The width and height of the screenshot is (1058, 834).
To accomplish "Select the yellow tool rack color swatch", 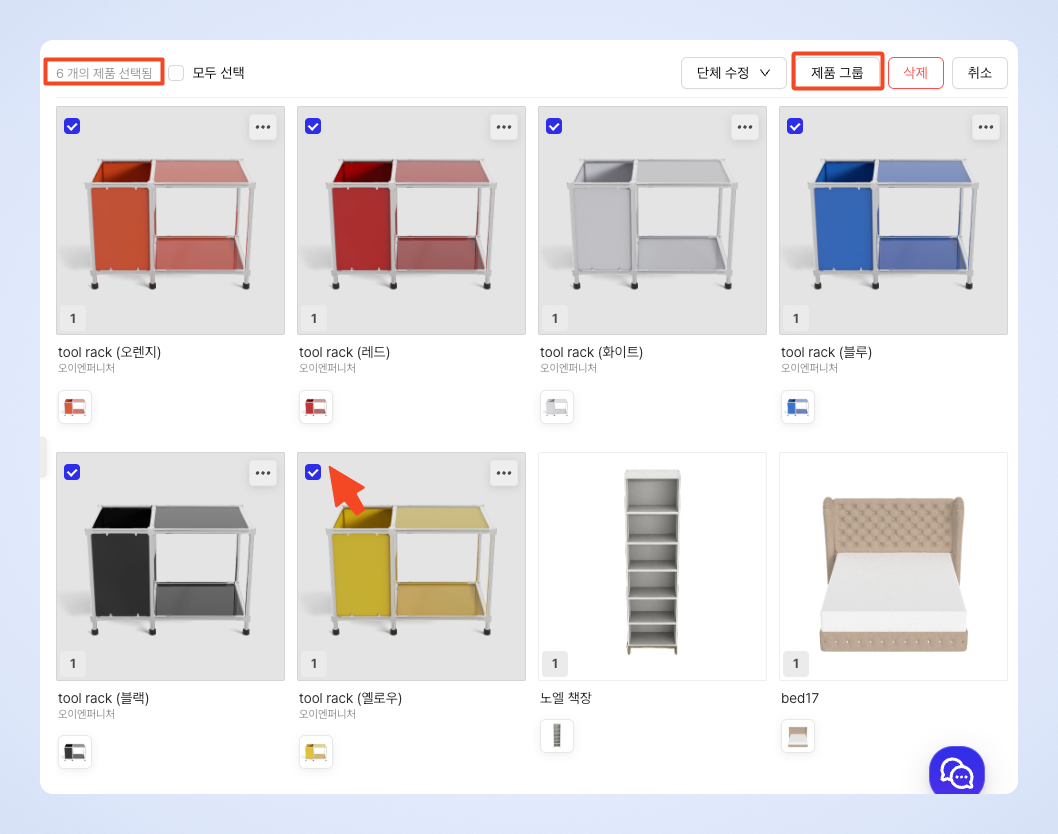I will 316,752.
